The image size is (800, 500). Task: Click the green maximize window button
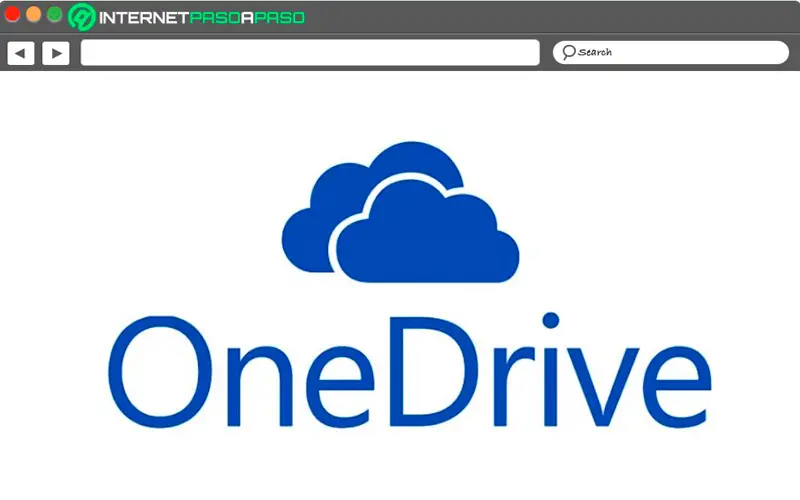pyautogui.click(x=55, y=14)
